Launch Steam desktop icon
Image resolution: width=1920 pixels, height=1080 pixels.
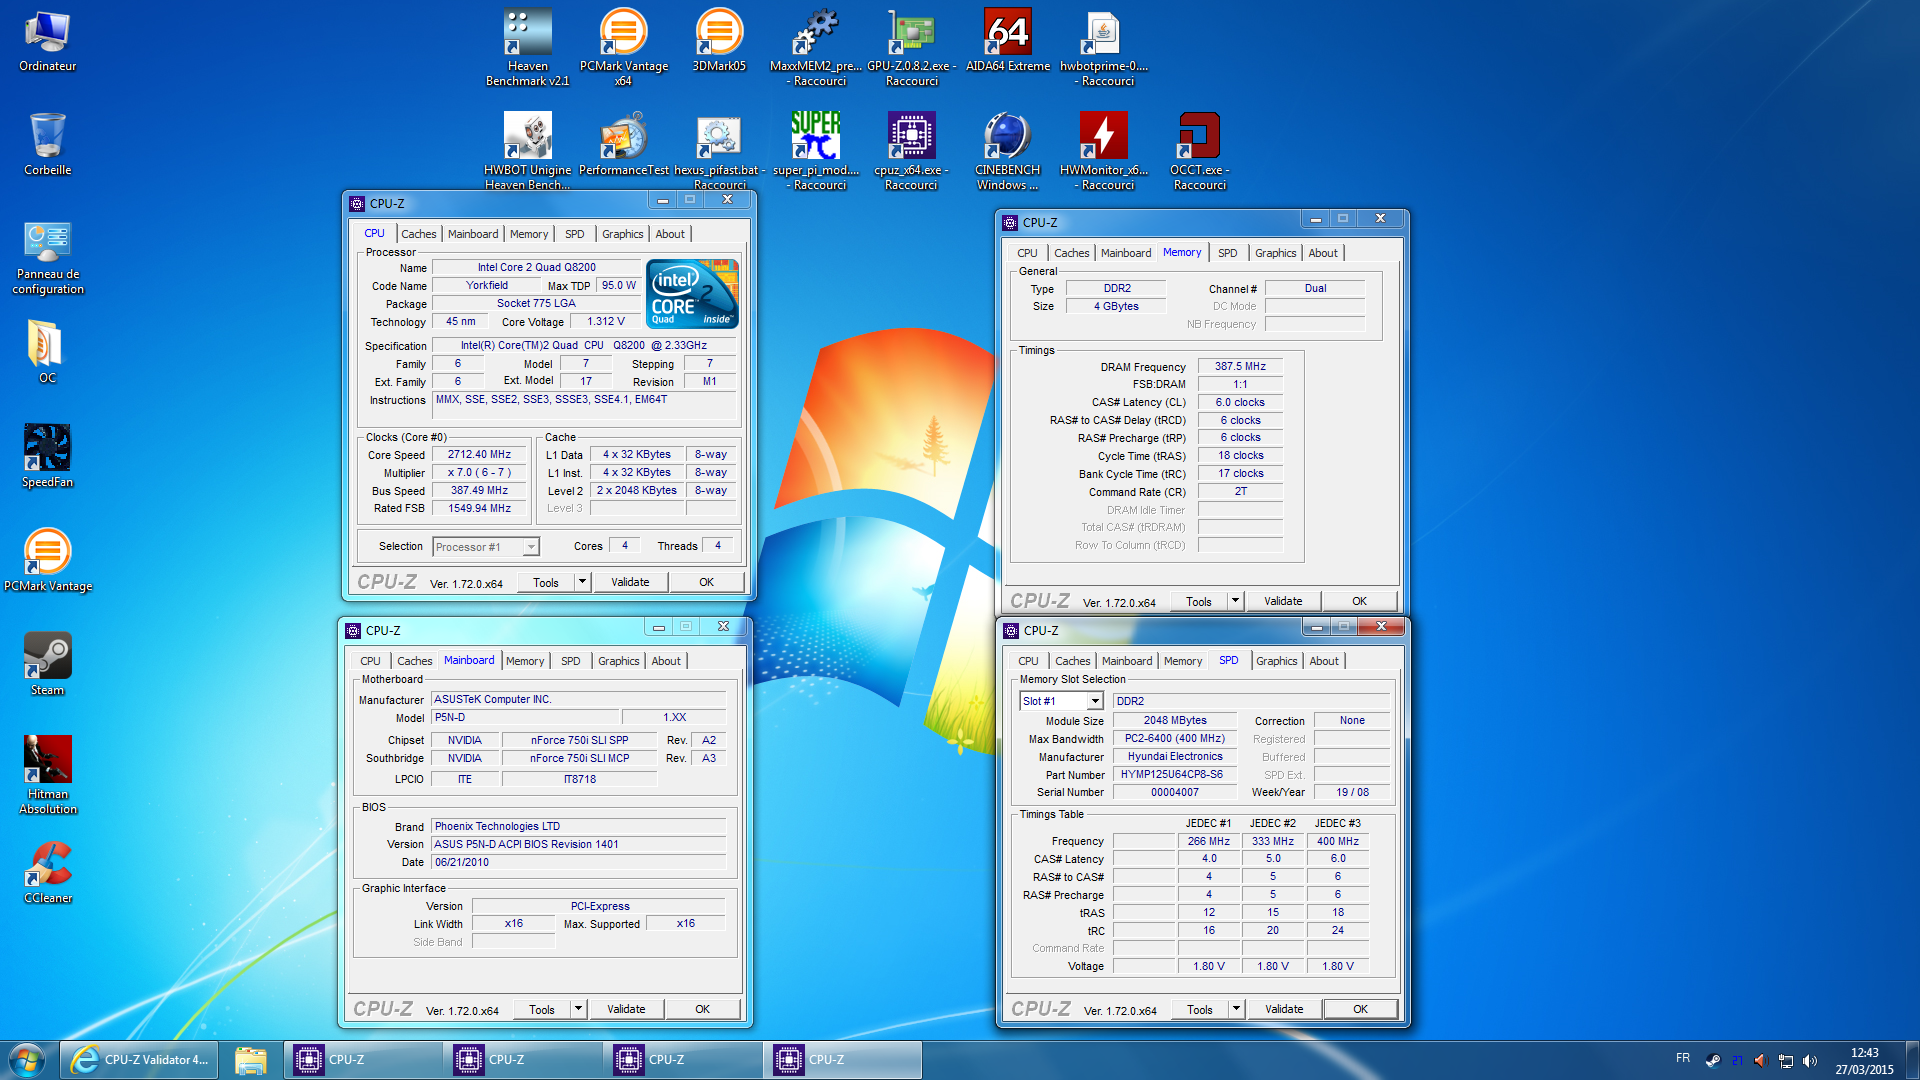pyautogui.click(x=47, y=664)
